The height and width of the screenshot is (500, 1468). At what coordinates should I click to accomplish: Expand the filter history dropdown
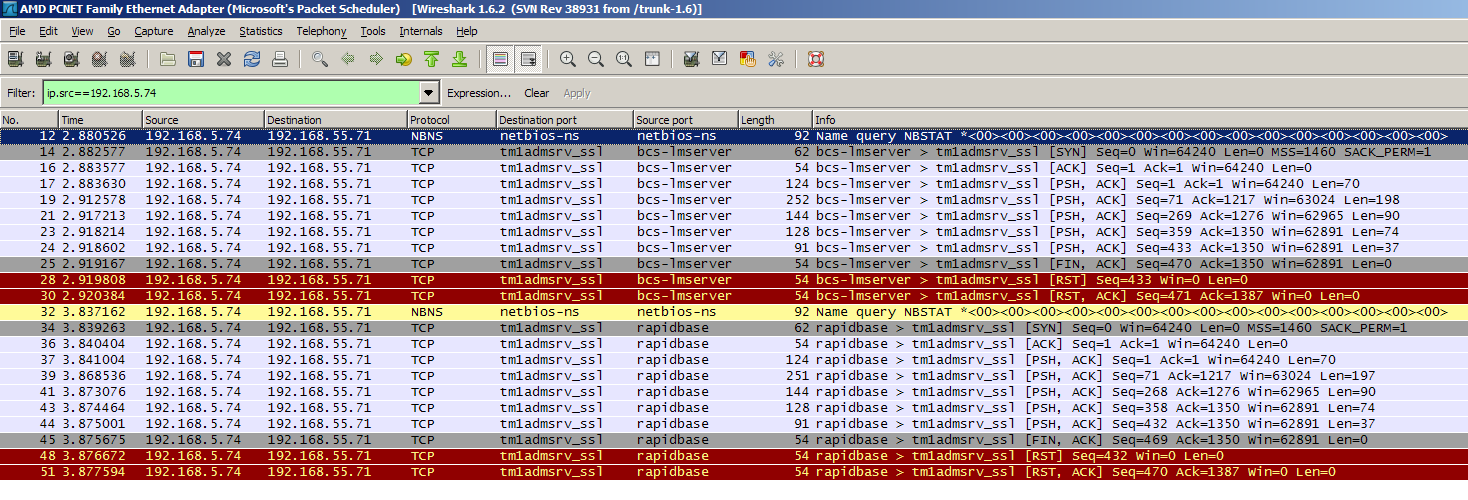click(430, 93)
